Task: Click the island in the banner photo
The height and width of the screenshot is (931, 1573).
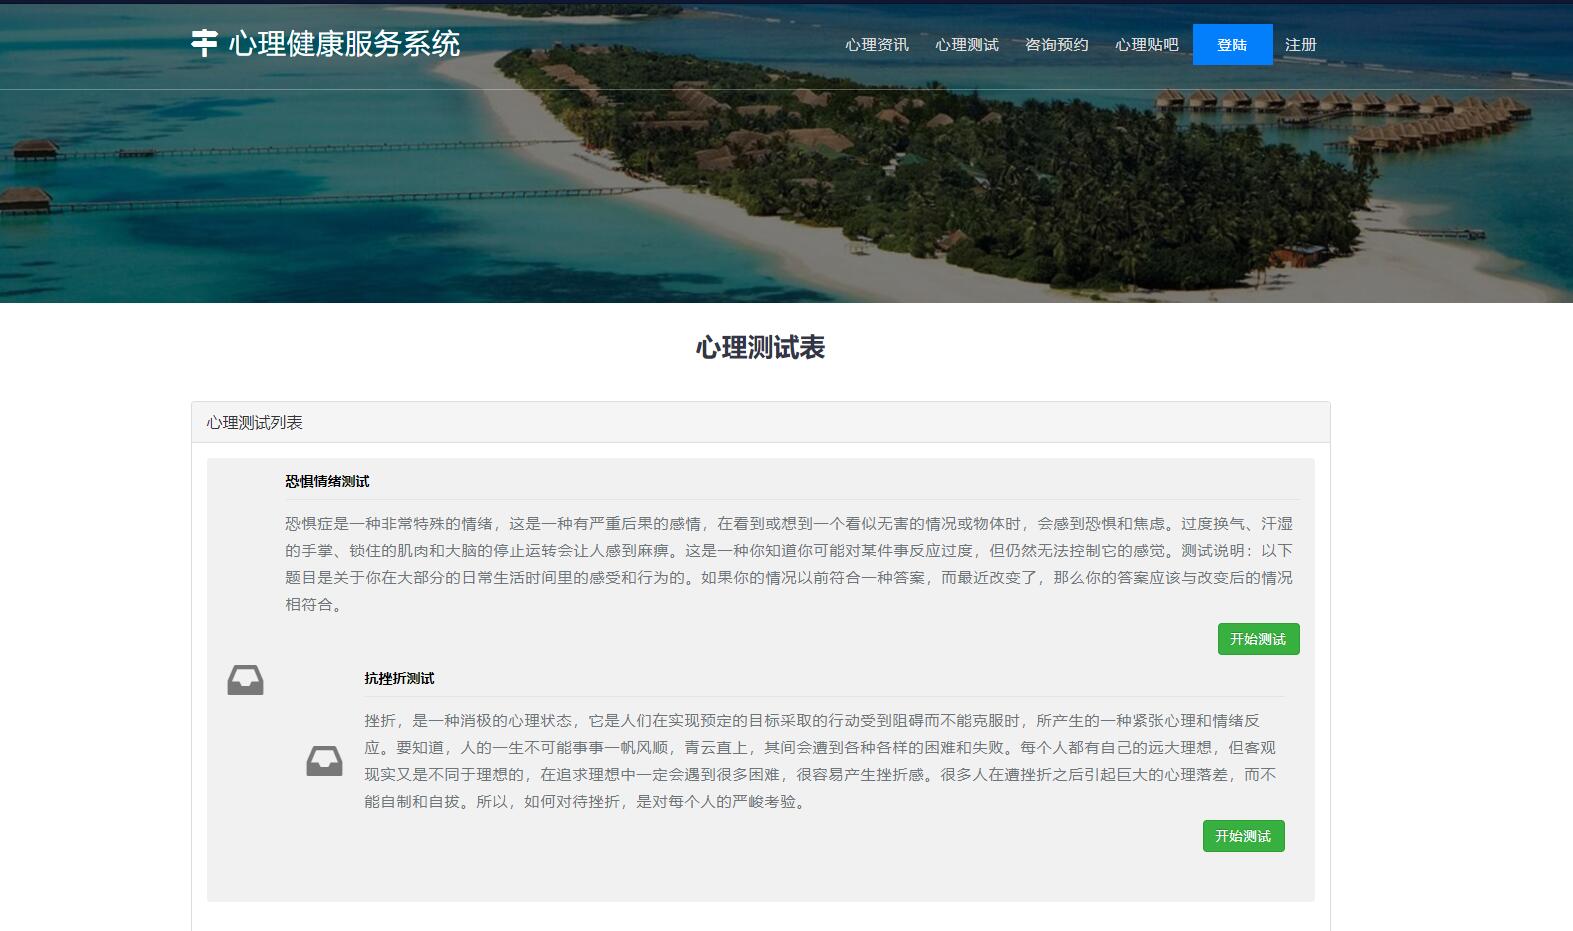Action: pyautogui.click(x=900, y=180)
